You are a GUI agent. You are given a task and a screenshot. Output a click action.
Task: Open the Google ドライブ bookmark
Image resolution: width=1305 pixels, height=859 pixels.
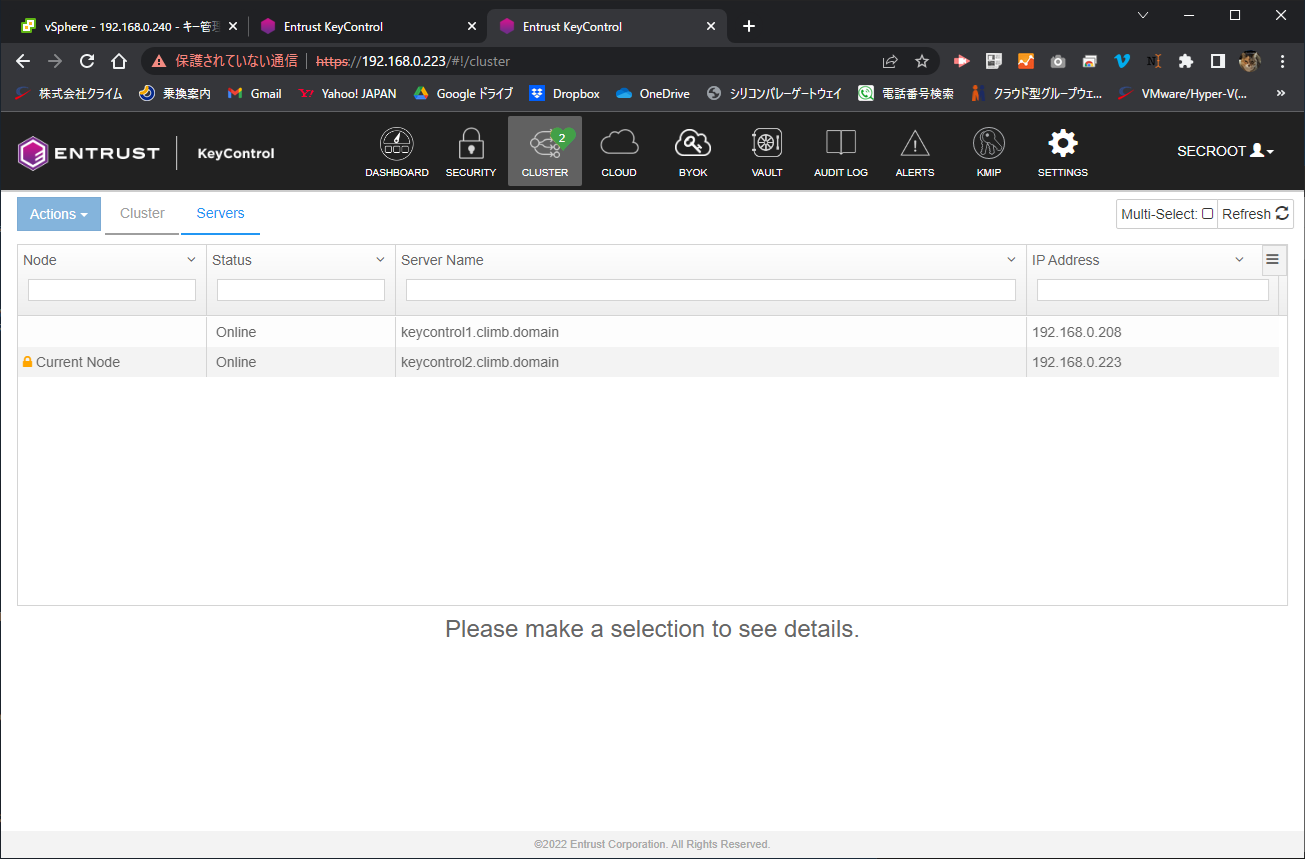click(x=463, y=93)
